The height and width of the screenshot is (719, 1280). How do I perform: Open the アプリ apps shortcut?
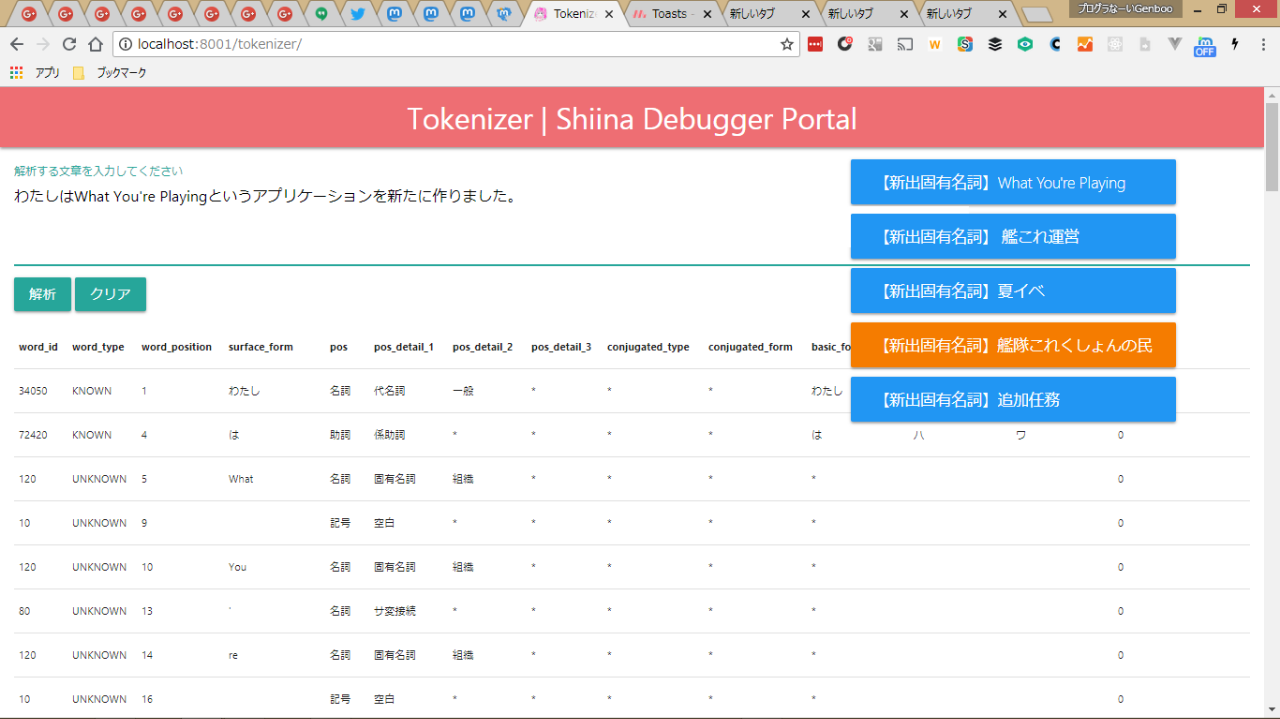pos(35,73)
